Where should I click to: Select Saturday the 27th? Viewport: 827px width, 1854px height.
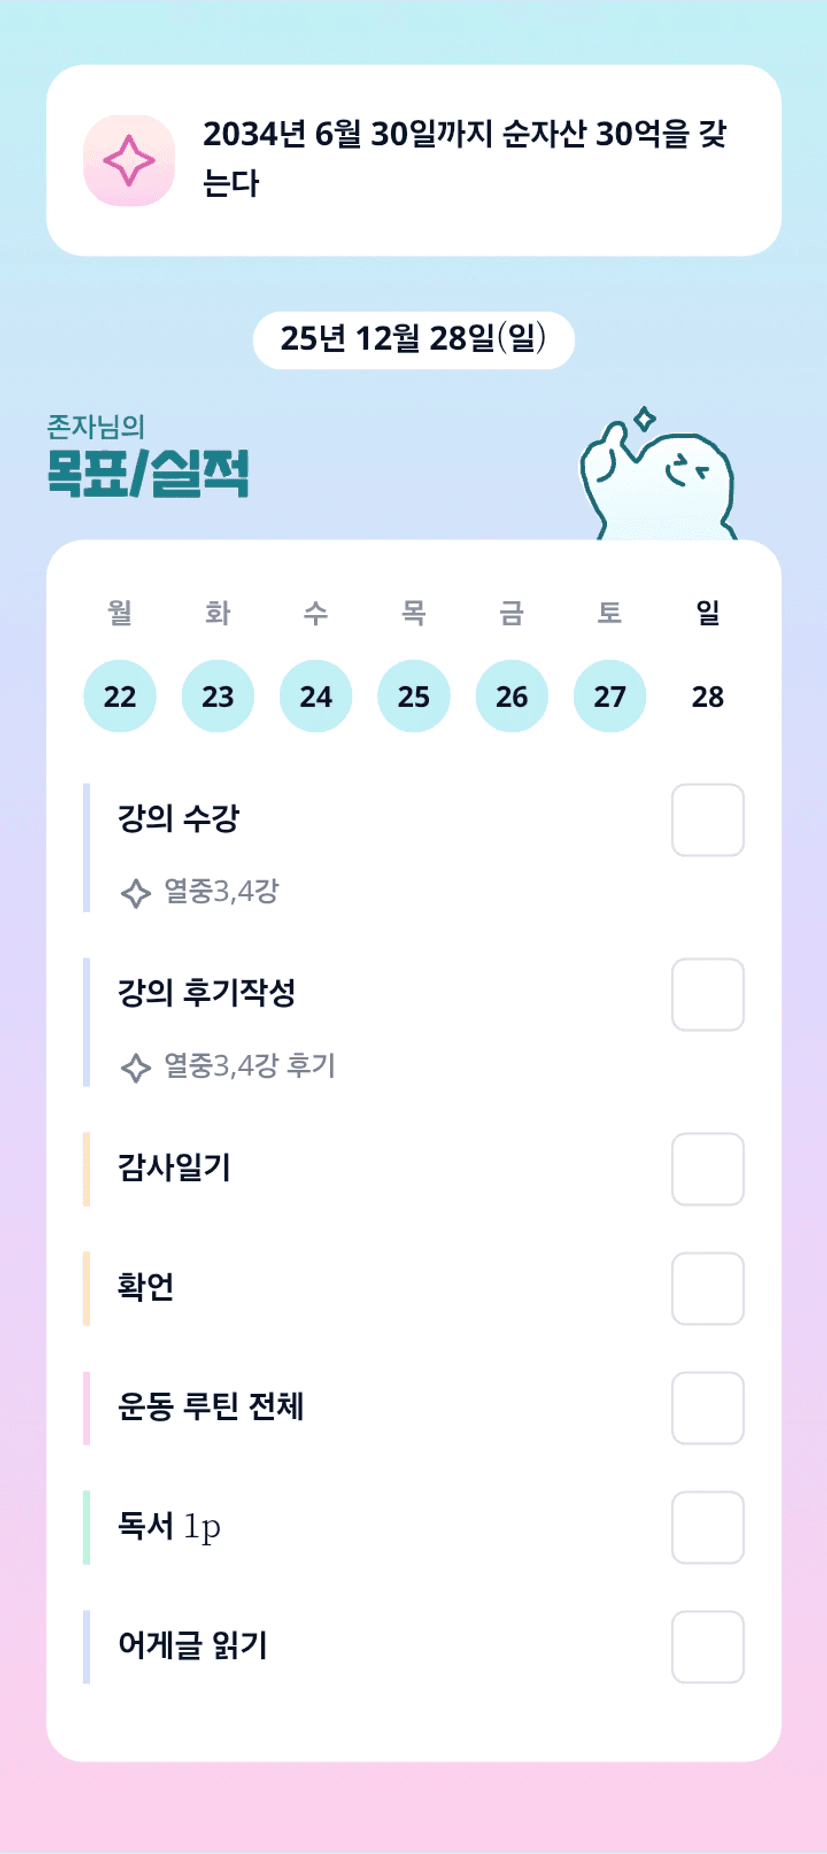[610, 696]
